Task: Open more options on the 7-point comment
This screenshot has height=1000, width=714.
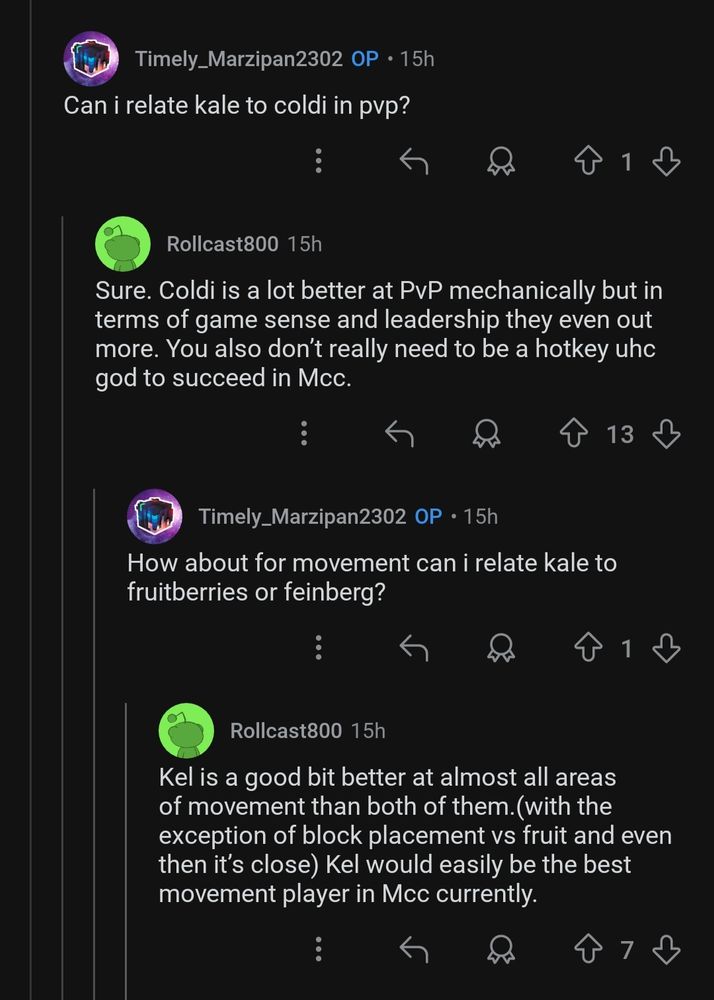Action: [318, 949]
